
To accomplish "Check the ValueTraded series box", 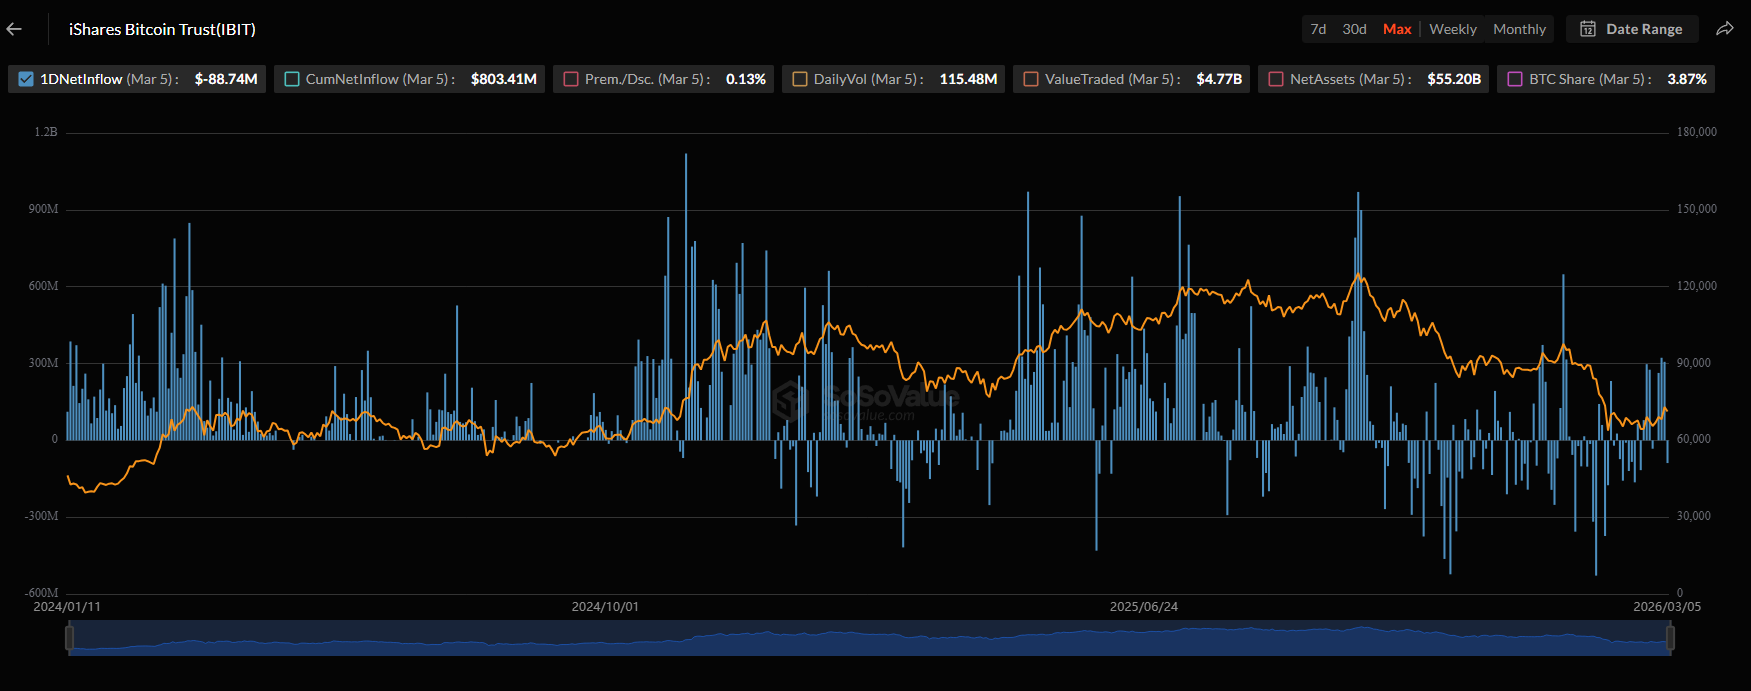I will pos(1031,79).
